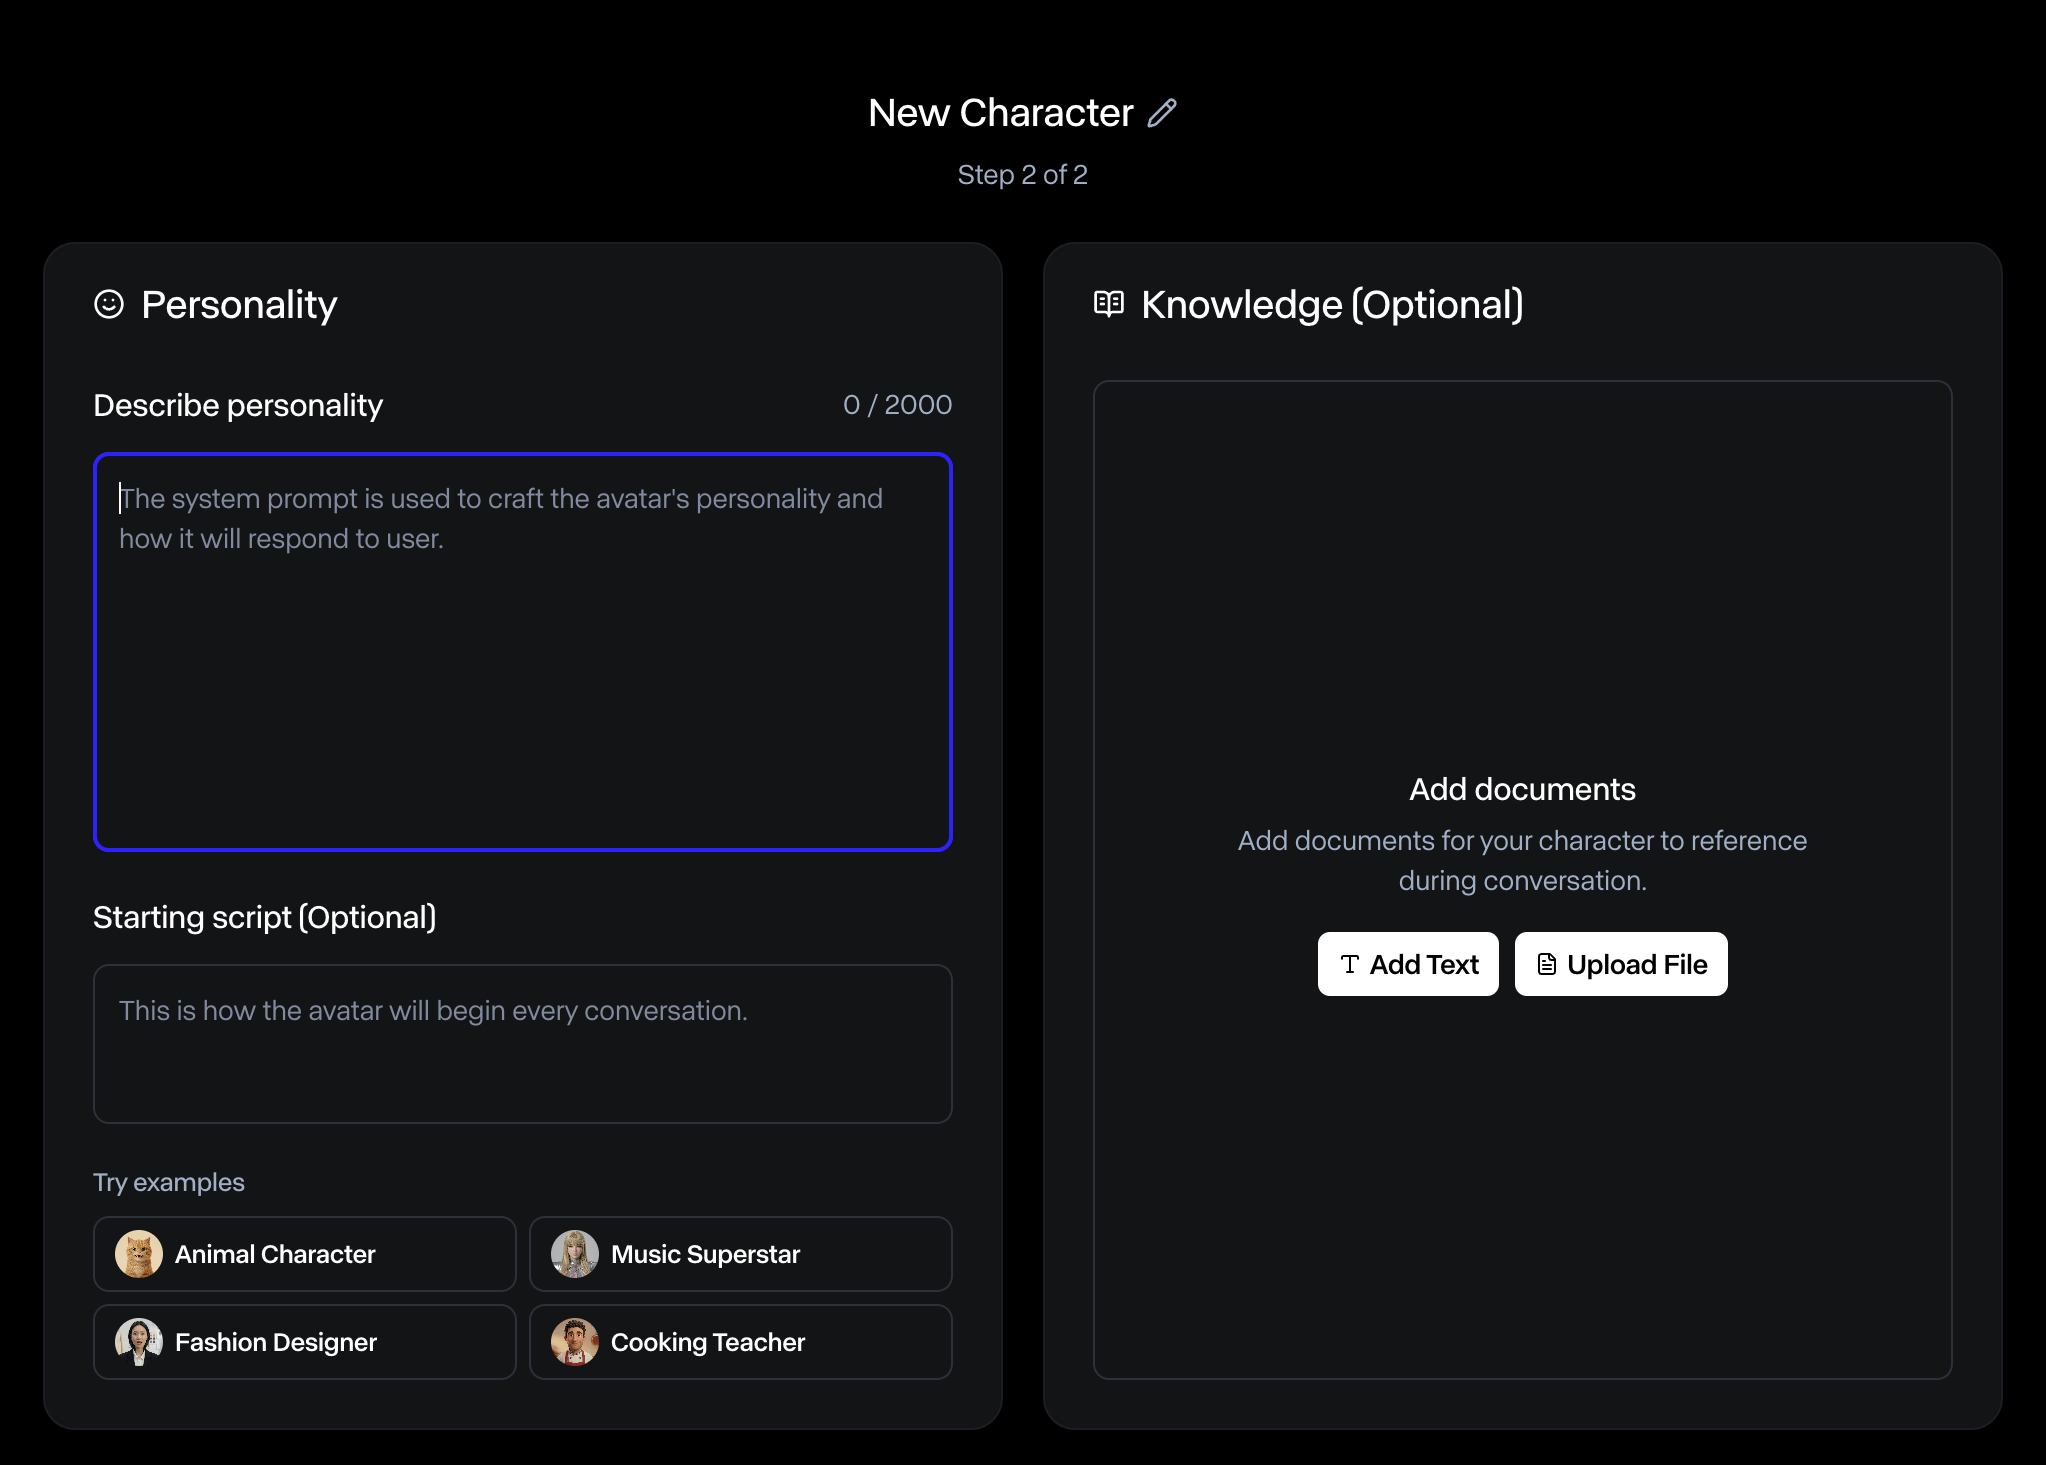Click the Fashion Designer avatar thumbnail

(x=139, y=1342)
